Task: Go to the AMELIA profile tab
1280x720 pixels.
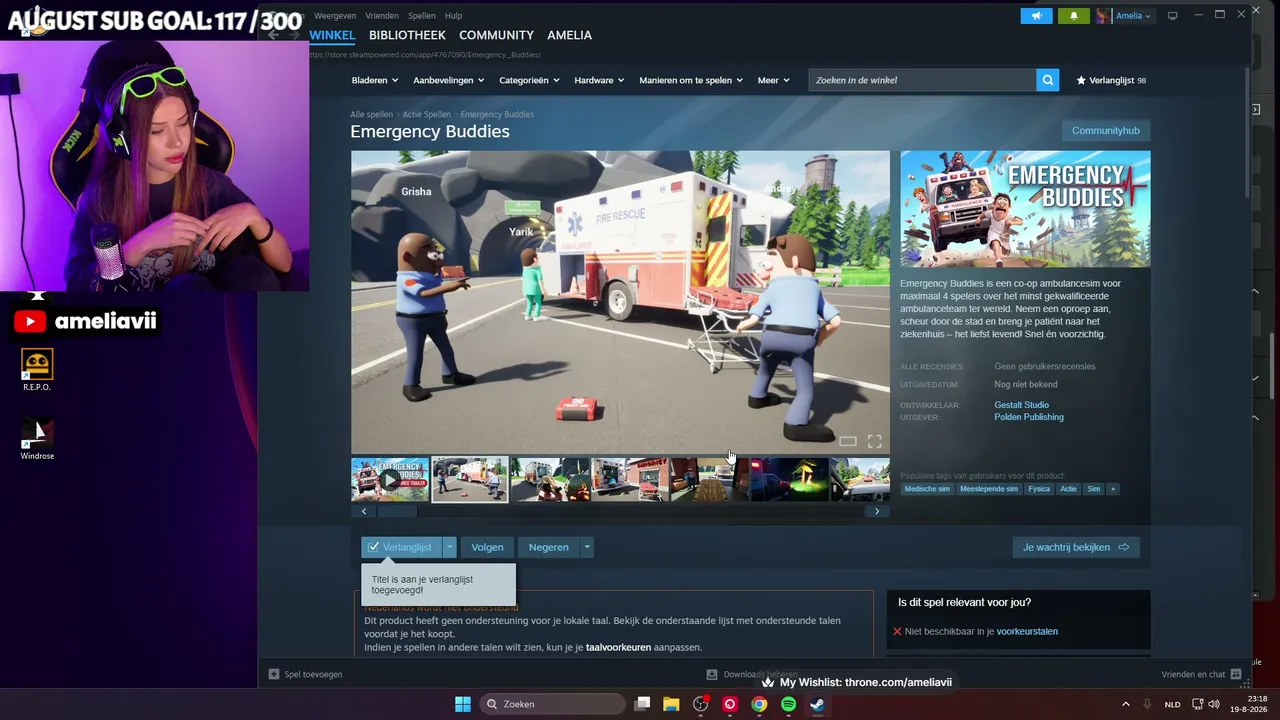Action: coord(569,35)
